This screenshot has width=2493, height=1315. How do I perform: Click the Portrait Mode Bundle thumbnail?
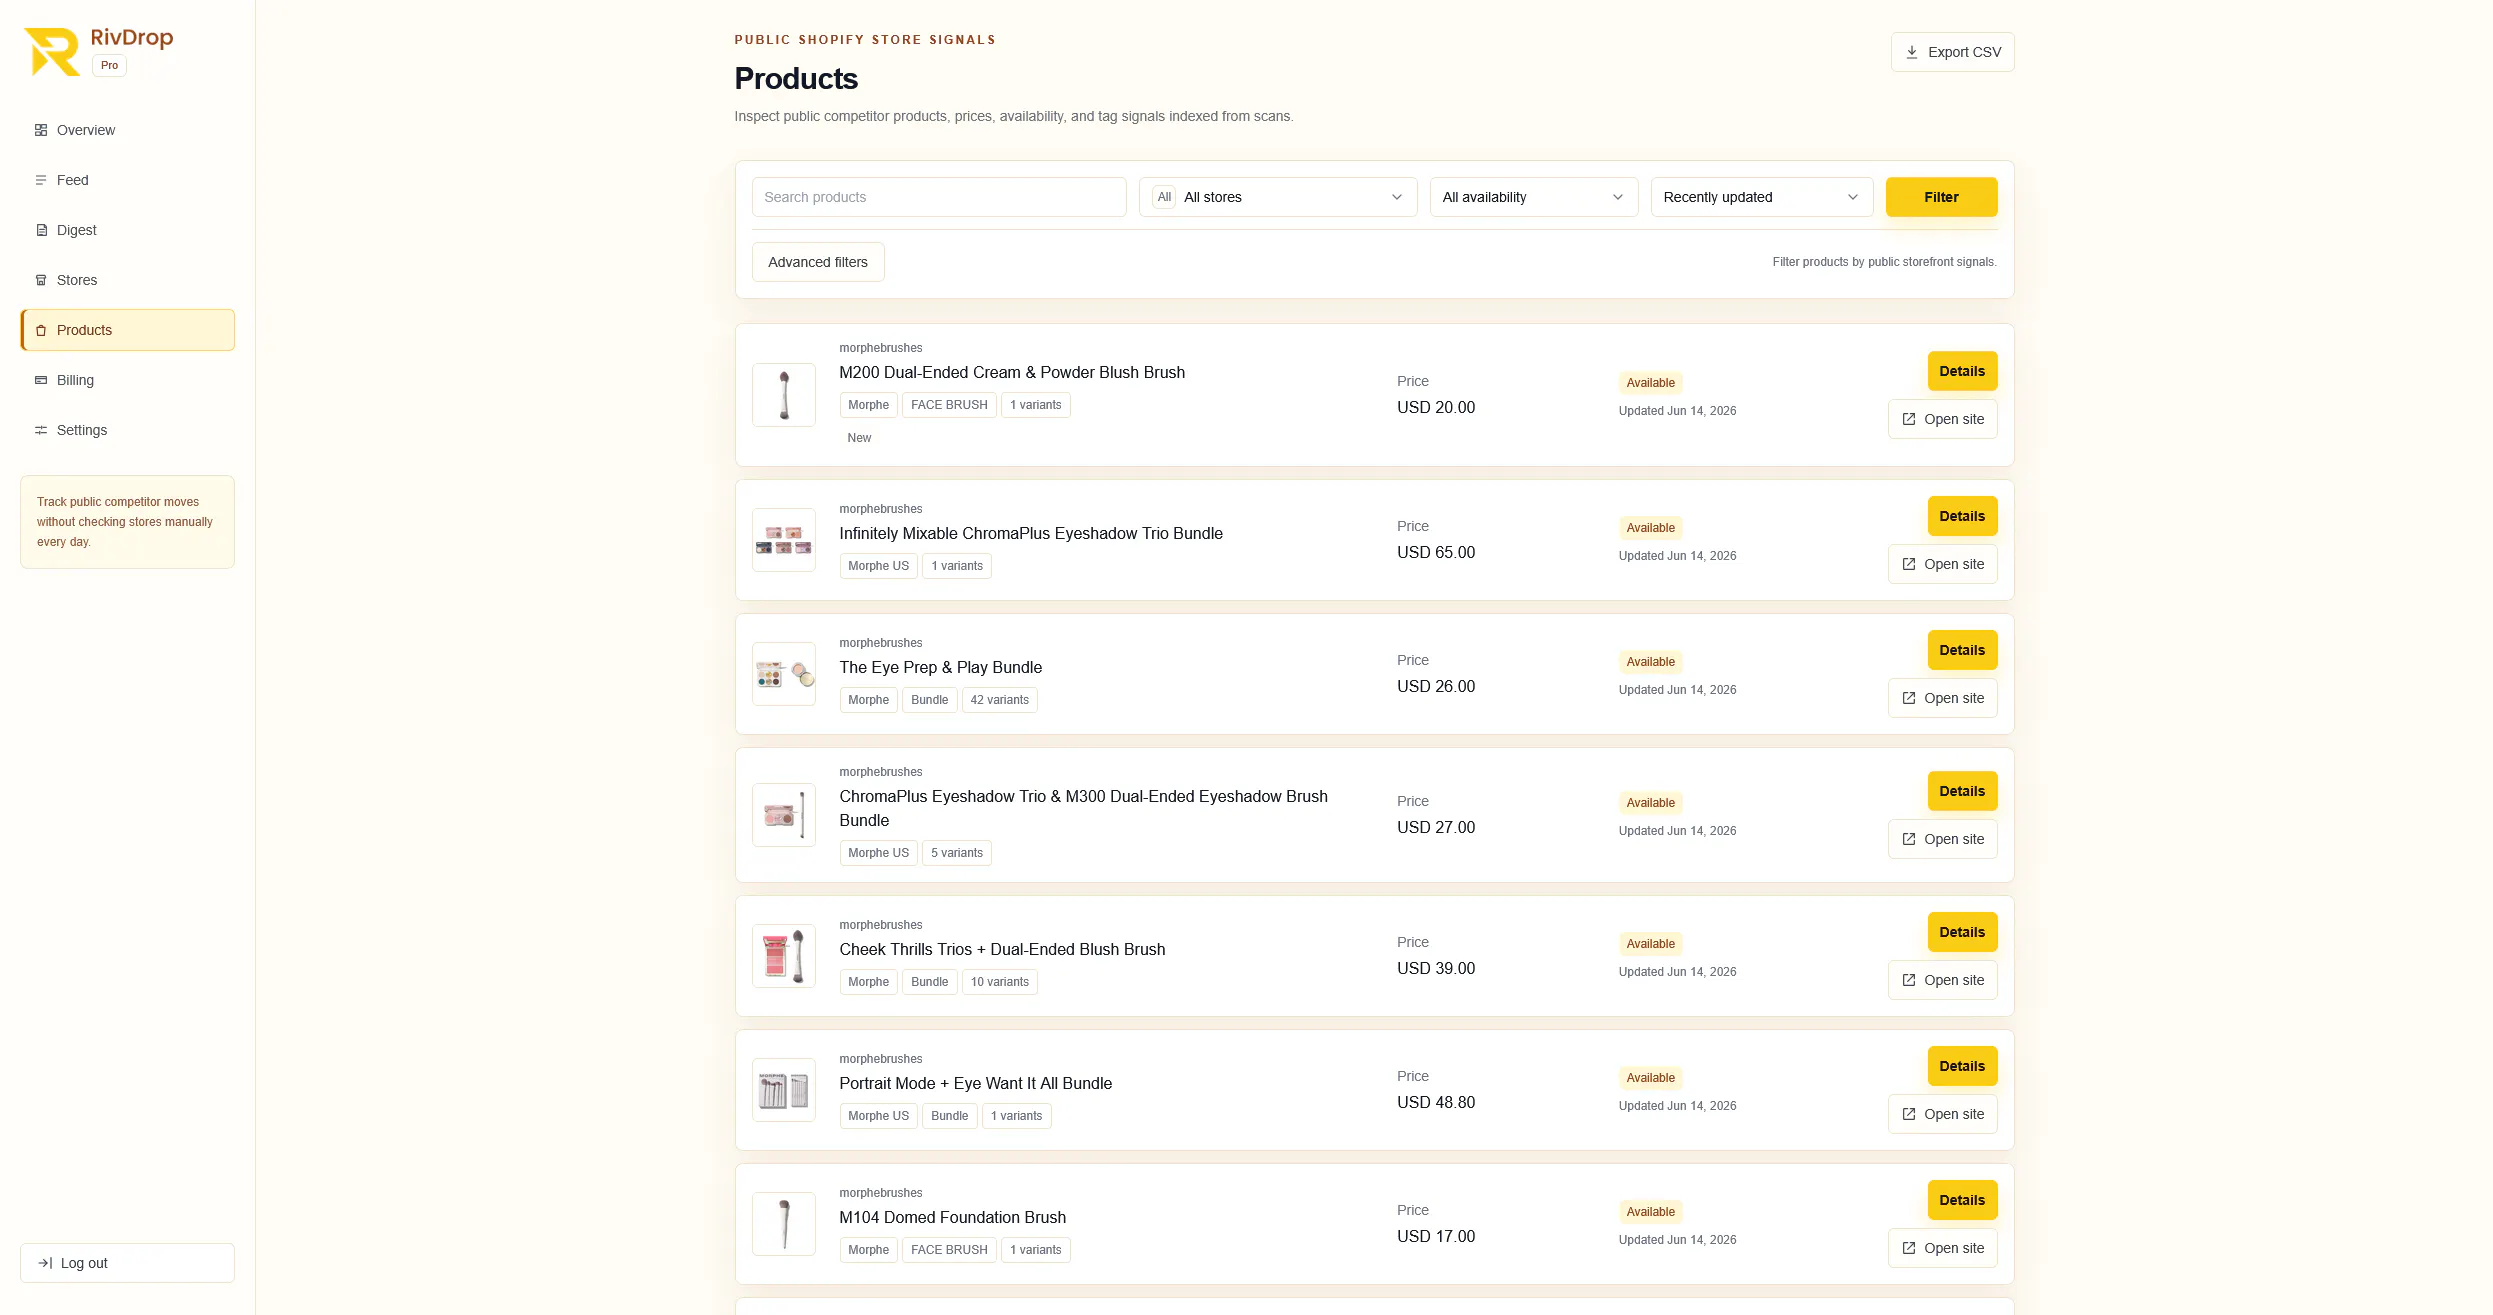coord(784,1090)
